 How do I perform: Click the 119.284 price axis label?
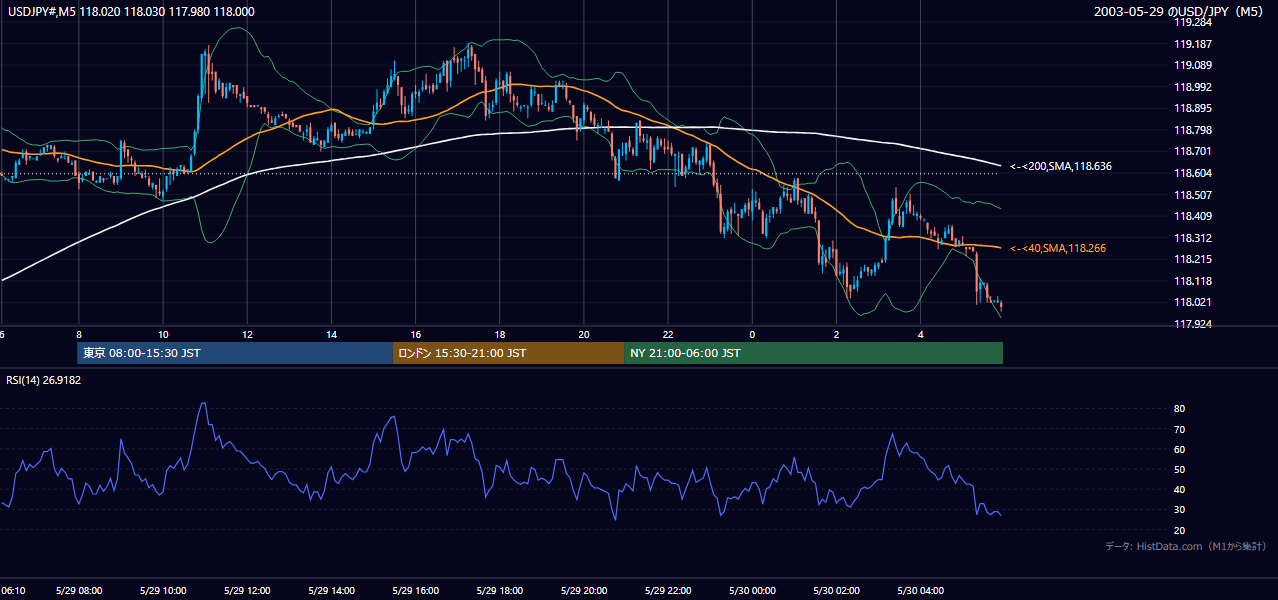1193,22
